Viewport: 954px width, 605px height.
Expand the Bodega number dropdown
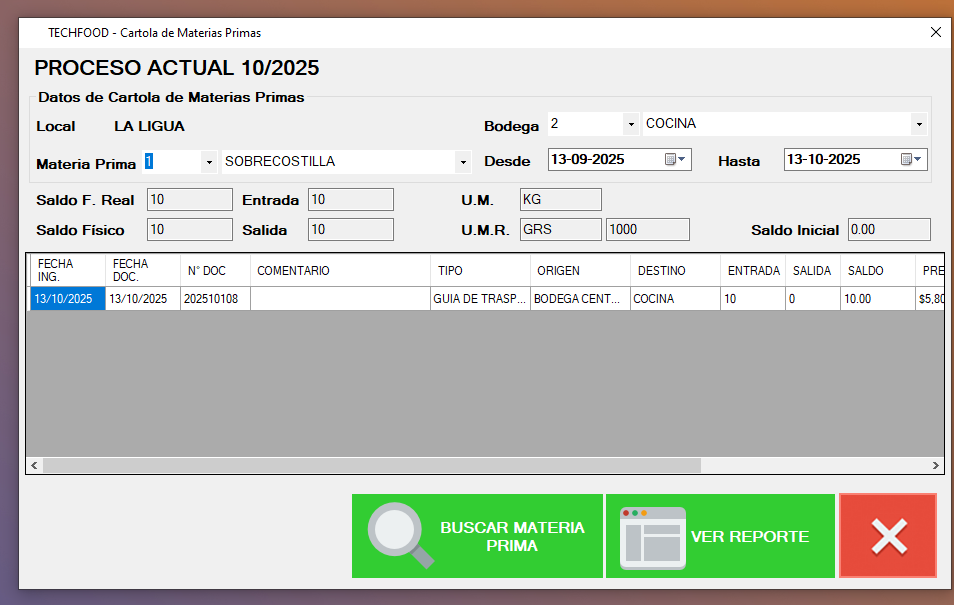click(630, 125)
